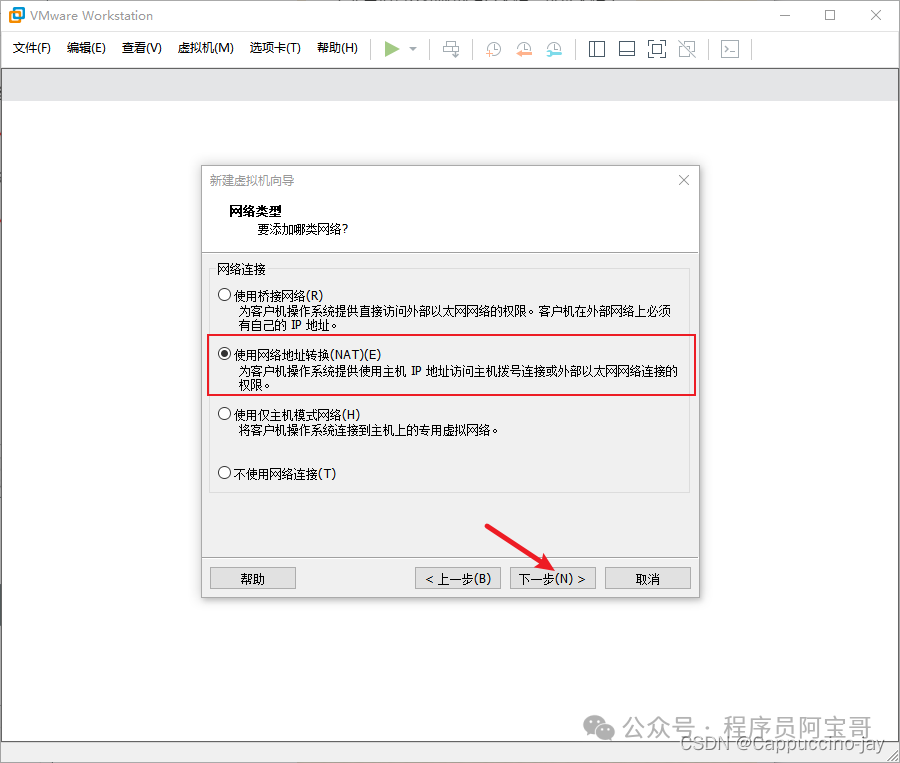This screenshot has width=900, height=763.
Task: Click the revert to snapshot icon
Action: pyautogui.click(x=523, y=49)
